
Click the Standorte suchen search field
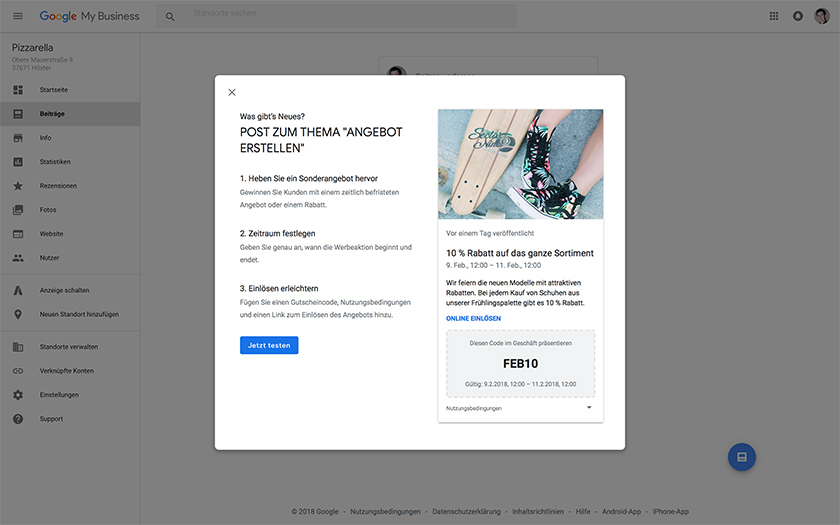pyautogui.click(x=350, y=15)
